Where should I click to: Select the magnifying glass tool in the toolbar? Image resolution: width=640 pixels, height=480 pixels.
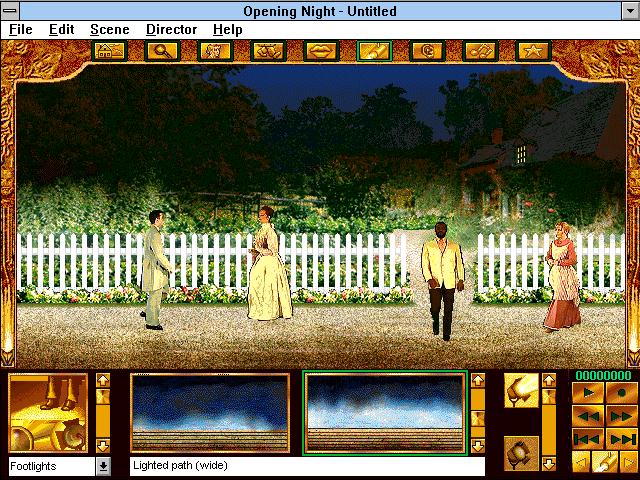(x=162, y=51)
